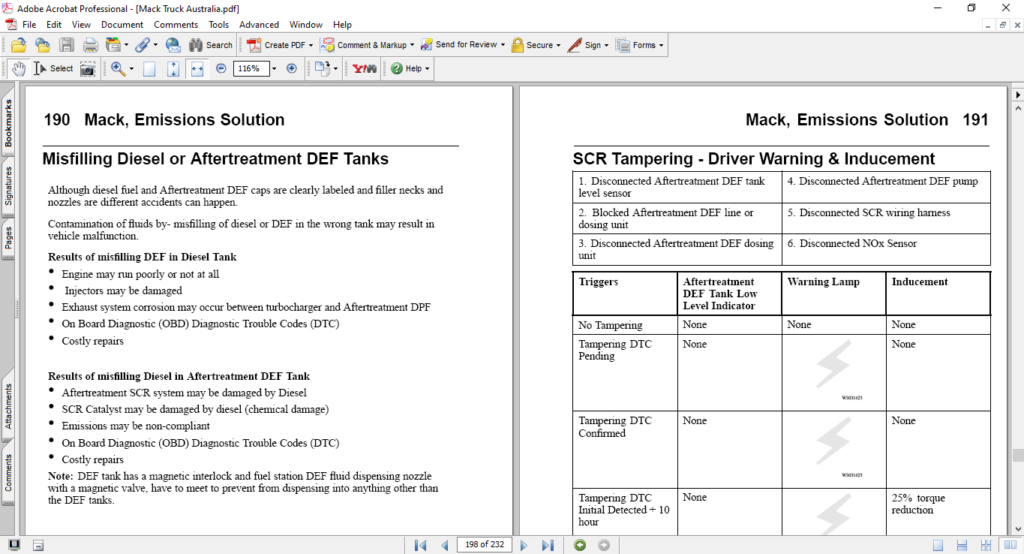The width and height of the screenshot is (1024, 554).
Task: Open the Advanced menu
Action: (259, 24)
